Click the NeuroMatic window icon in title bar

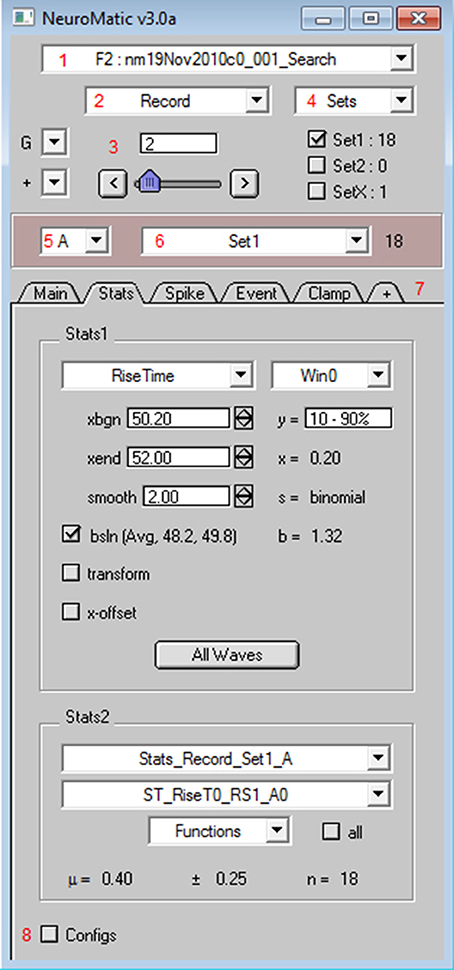(x=23, y=18)
